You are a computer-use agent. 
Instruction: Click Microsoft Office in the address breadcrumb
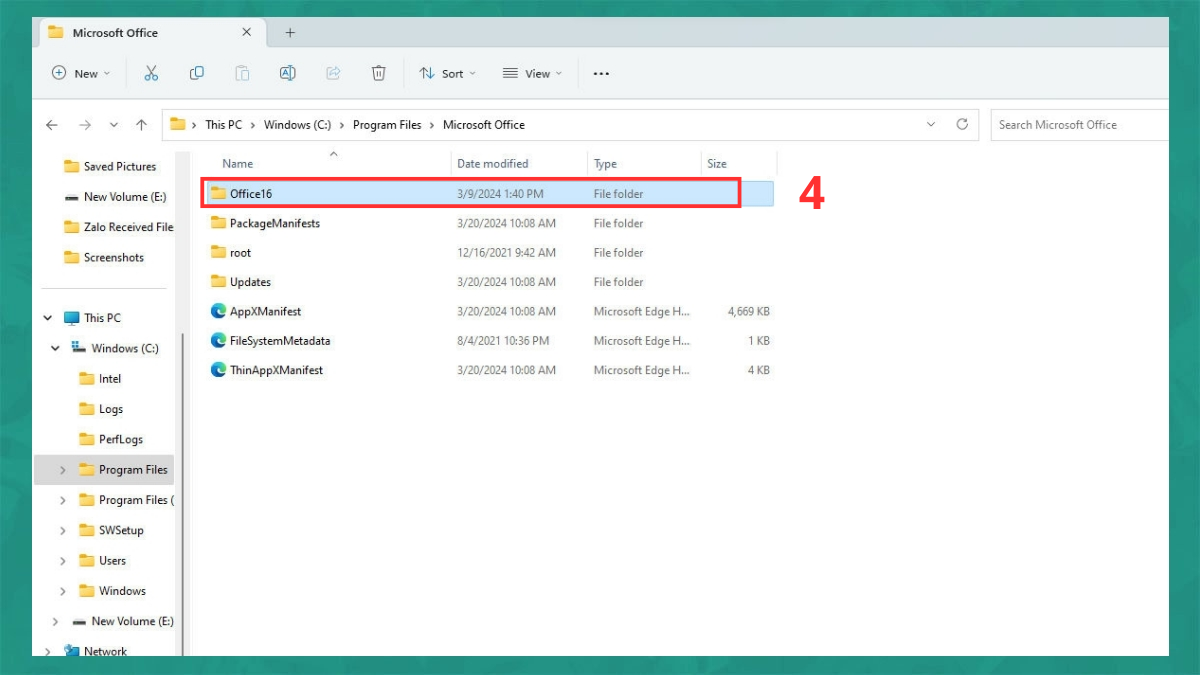coord(484,125)
